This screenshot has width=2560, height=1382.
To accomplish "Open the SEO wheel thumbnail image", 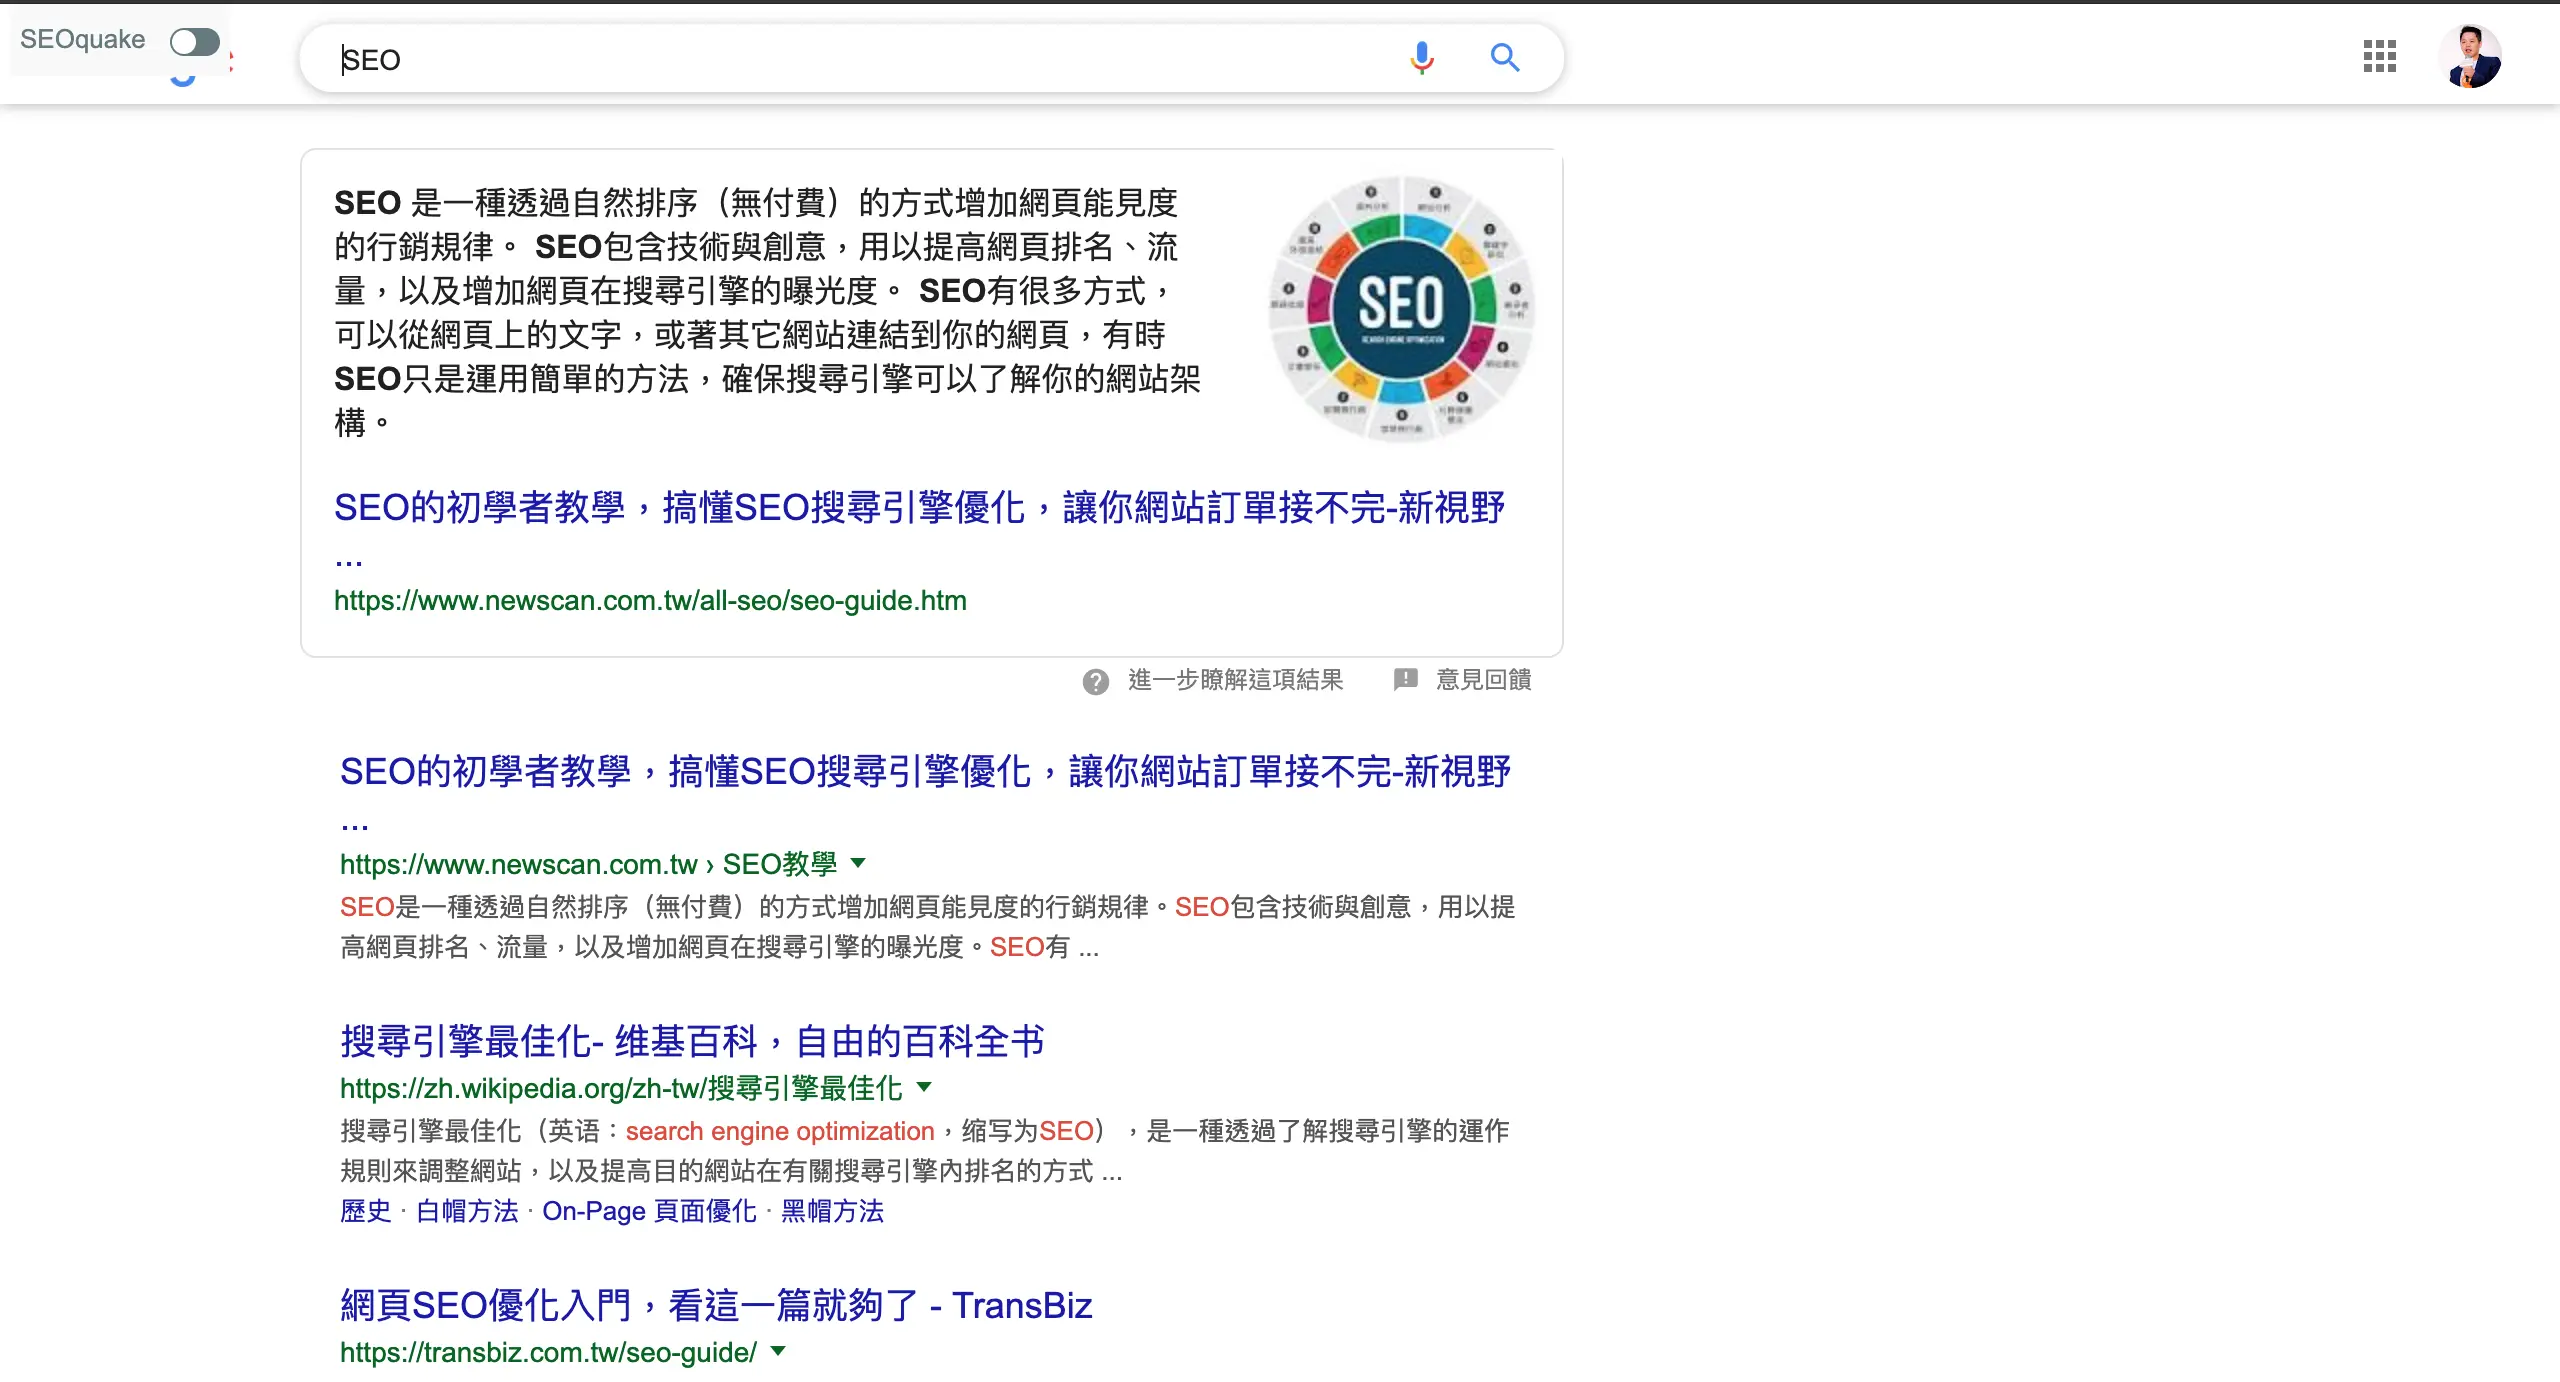I will point(1401,308).
